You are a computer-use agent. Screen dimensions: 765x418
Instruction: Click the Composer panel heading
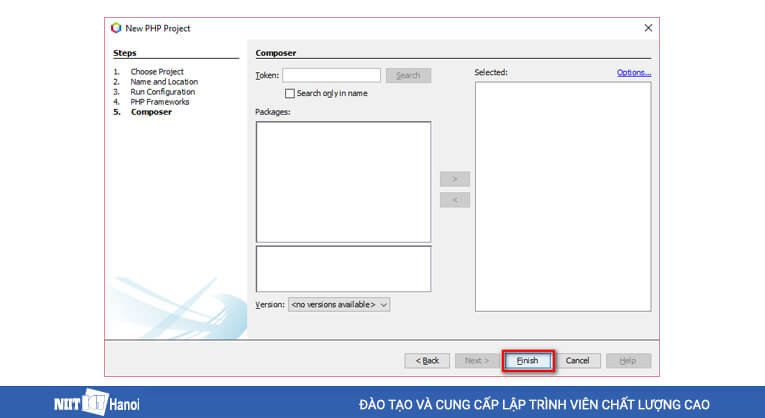pos(276,53)
